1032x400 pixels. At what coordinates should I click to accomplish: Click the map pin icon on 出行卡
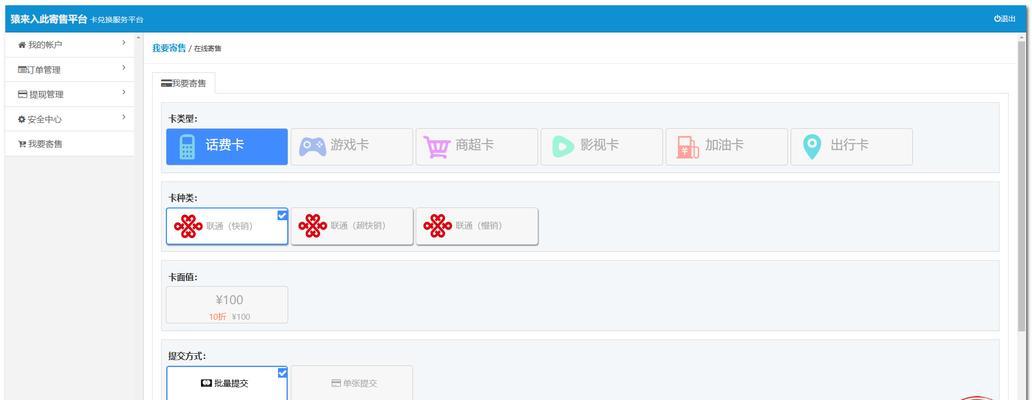click(813, 147)
